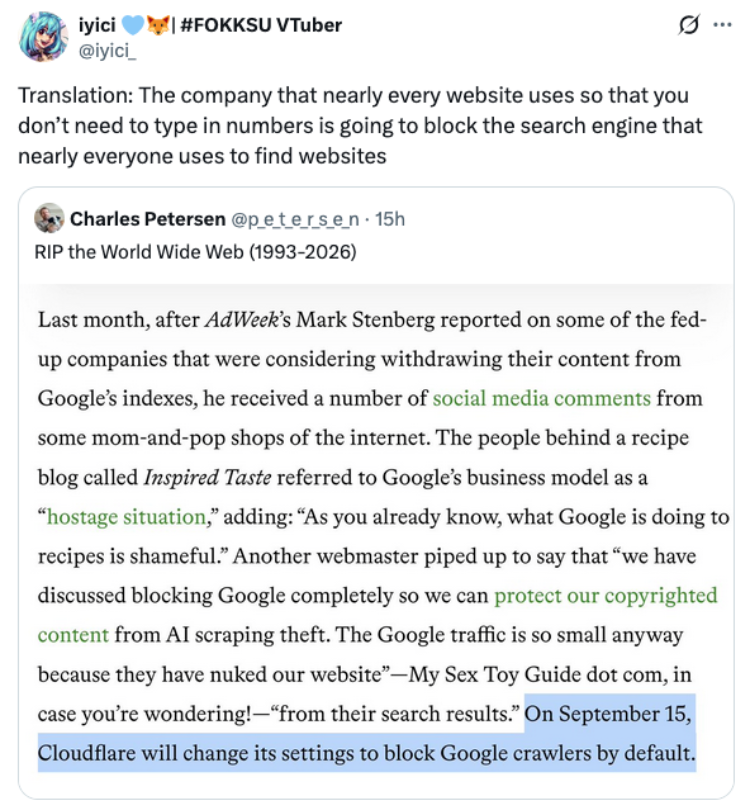750x810 pixels.
Task: Click the #FOKKSU VTuber name text
Action: (x=261, y=25)
